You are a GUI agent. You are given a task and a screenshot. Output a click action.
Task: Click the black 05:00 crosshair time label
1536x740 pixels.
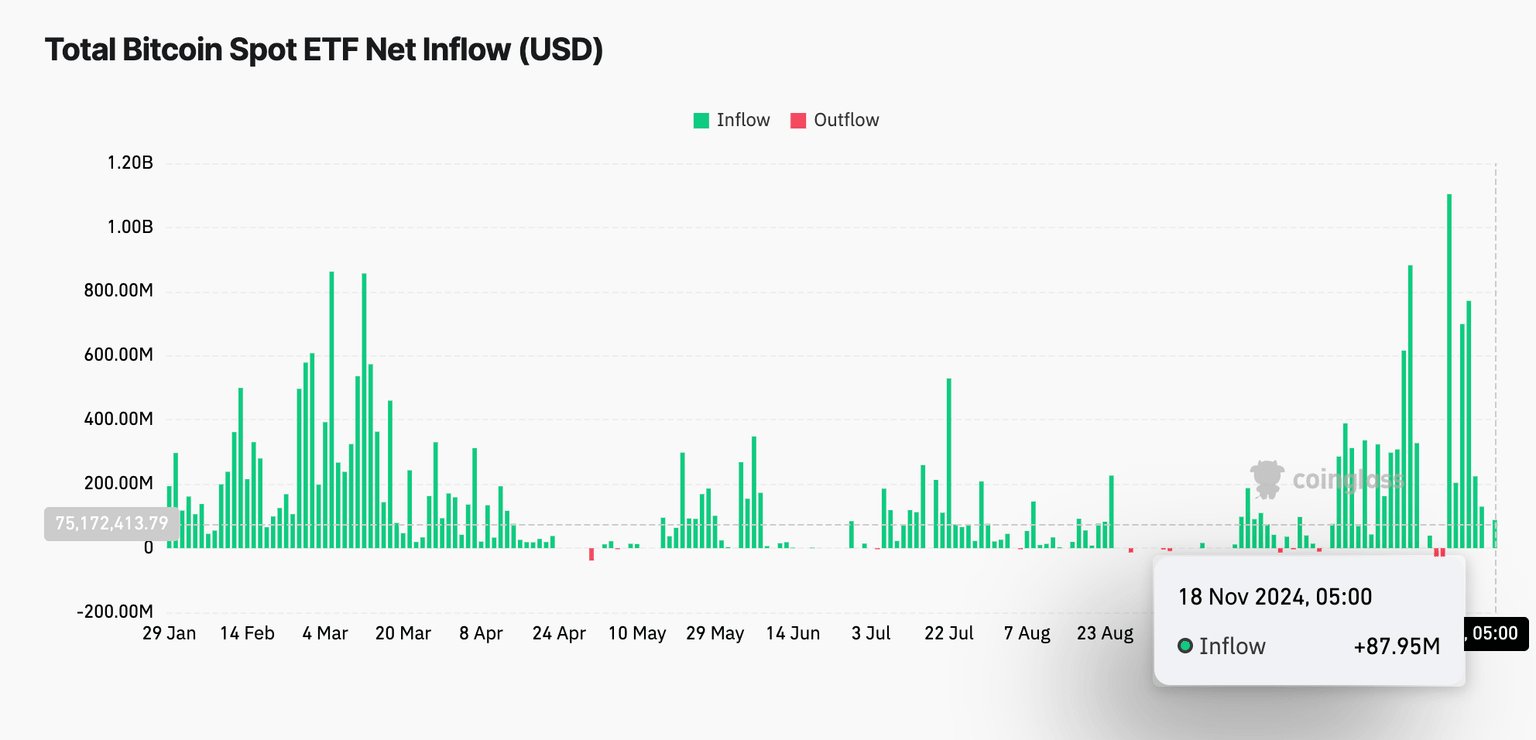pyautogui.click(x=1497, y=633)
